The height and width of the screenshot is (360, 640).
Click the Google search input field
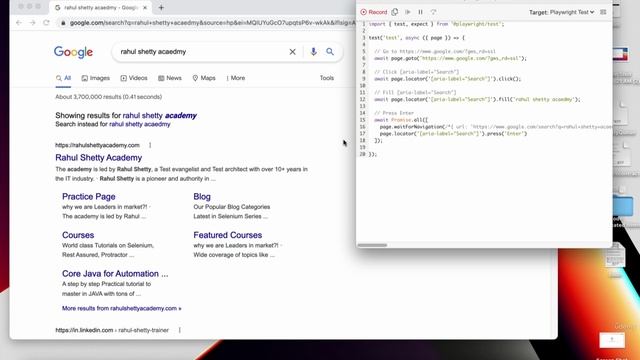coord(202,52)
